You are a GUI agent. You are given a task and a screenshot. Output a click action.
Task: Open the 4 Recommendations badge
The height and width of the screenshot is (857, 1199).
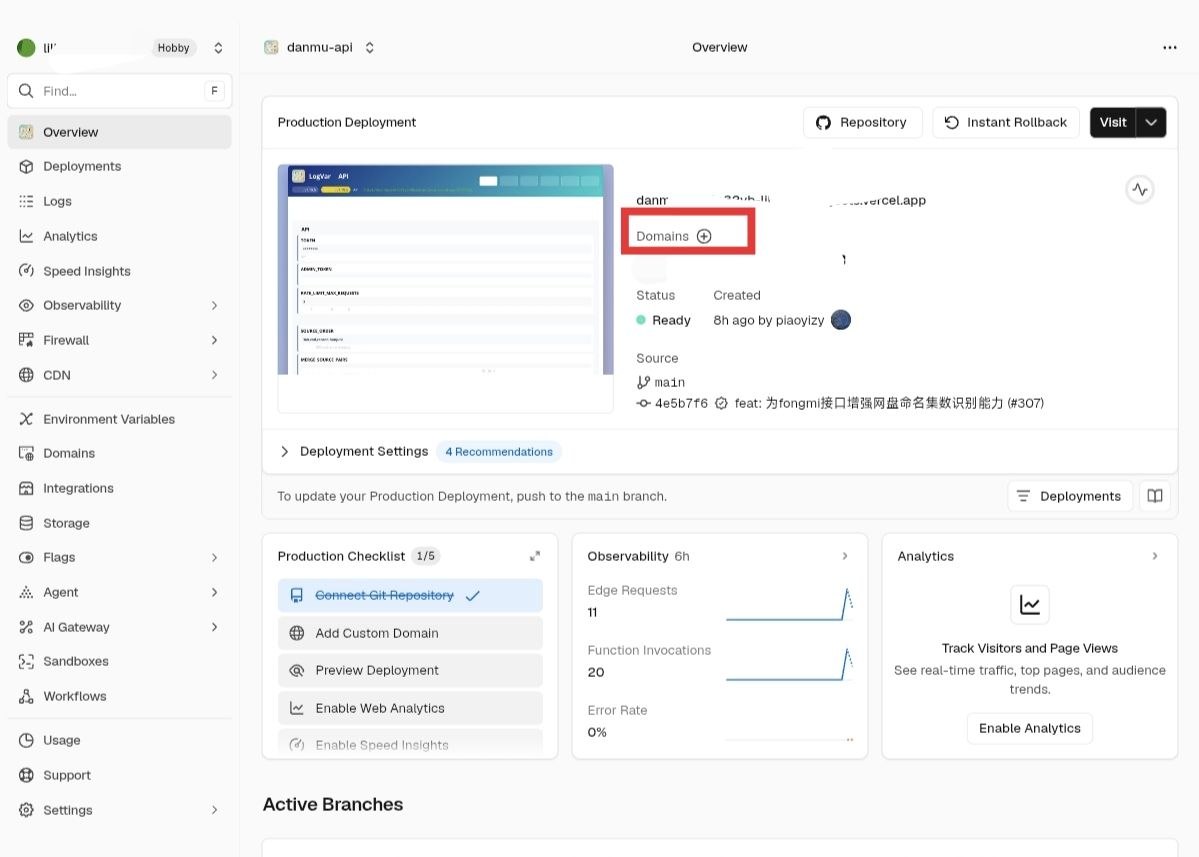pos(499,452)
